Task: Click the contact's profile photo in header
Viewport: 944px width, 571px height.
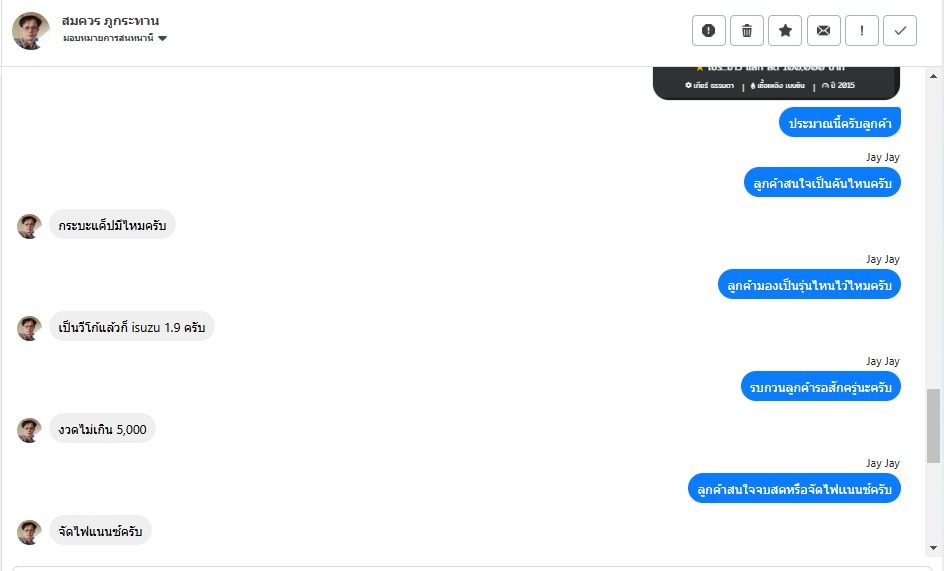Action: [x=30, y=31]
